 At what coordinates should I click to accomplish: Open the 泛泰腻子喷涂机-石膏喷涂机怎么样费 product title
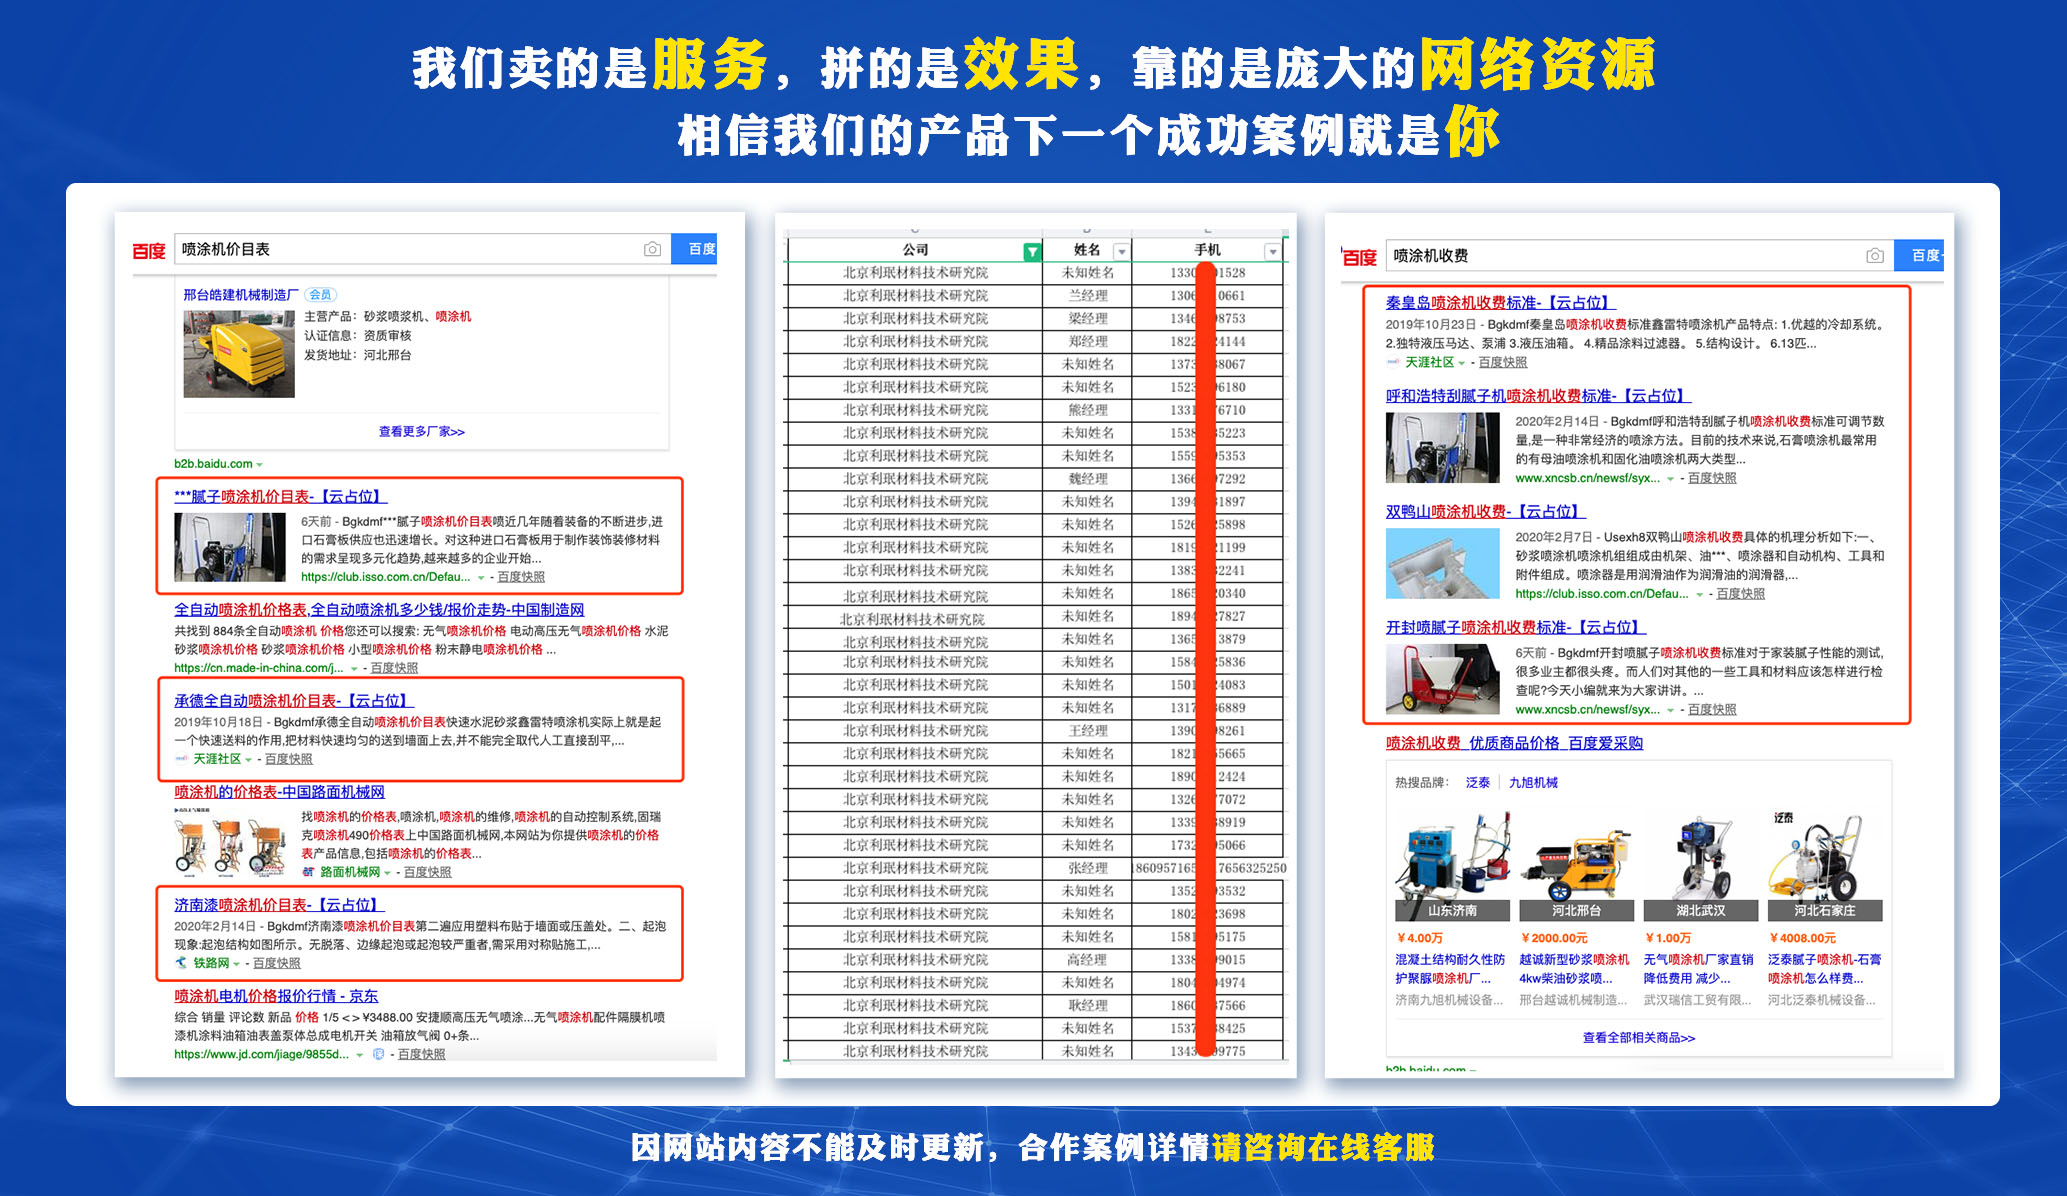(x=1824, y=969)
